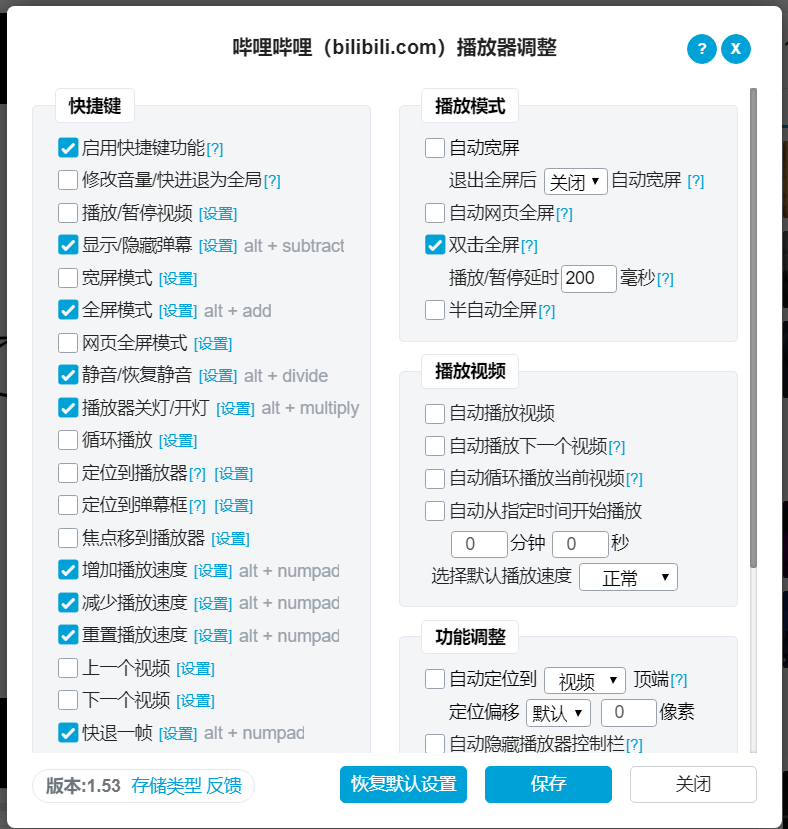Open [设置] for 循环播放
The height and width of the screenshot is (829, 788).
click(x=178, y=441)
